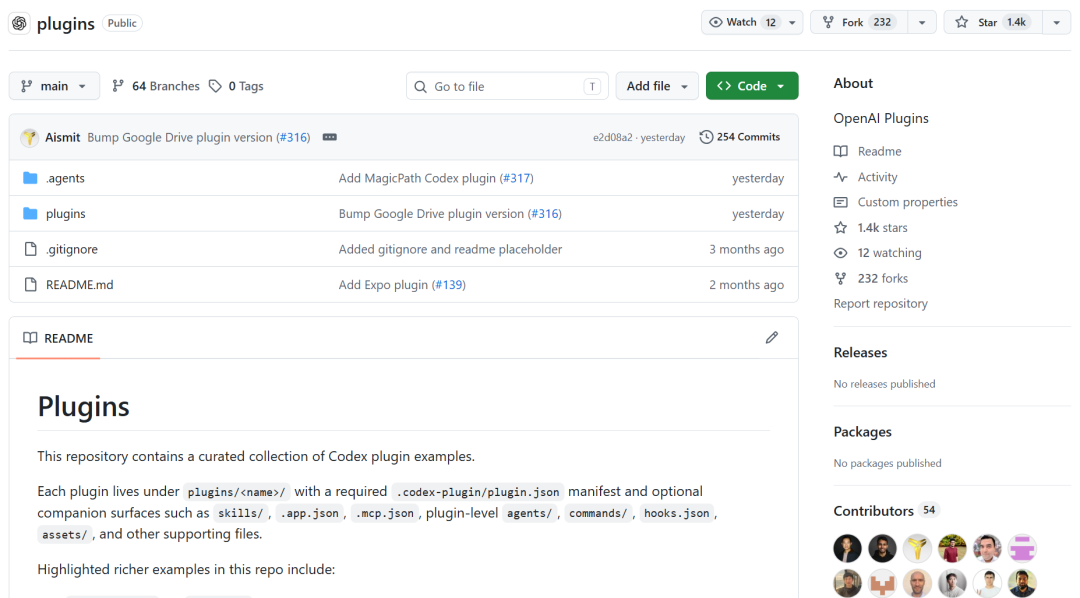This screenshot has height=598, width=1080.
Task: Open Added gitignore and readme placeholder commit
Action: pyautogui.click(x=450, y=249)
